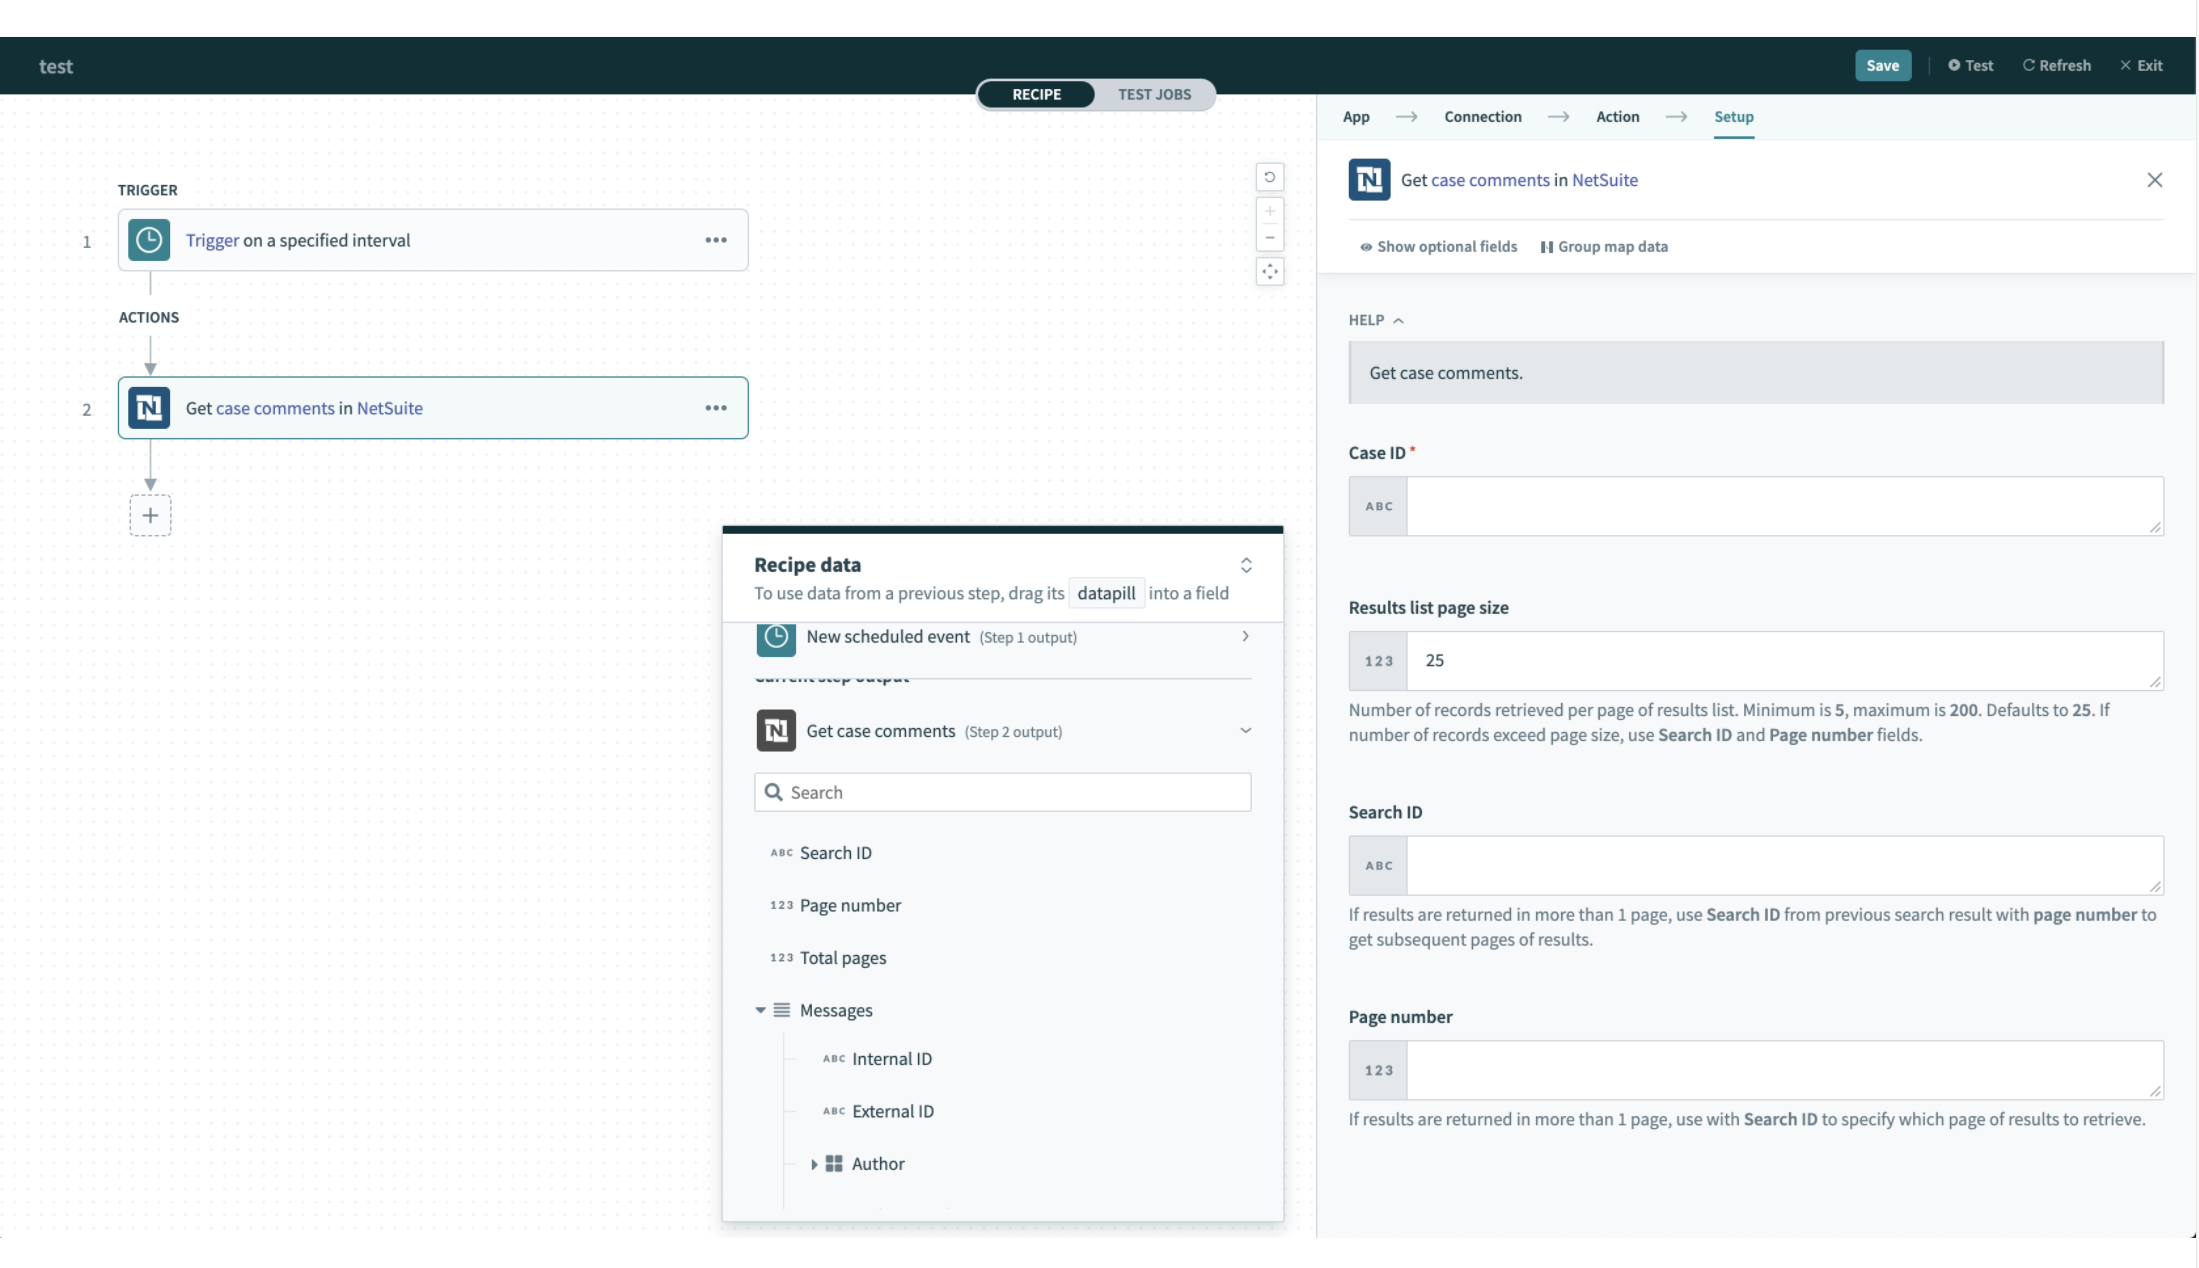Click the clock icon for New scheduled event
The image size is (2199, 1268).
[776, 638]
